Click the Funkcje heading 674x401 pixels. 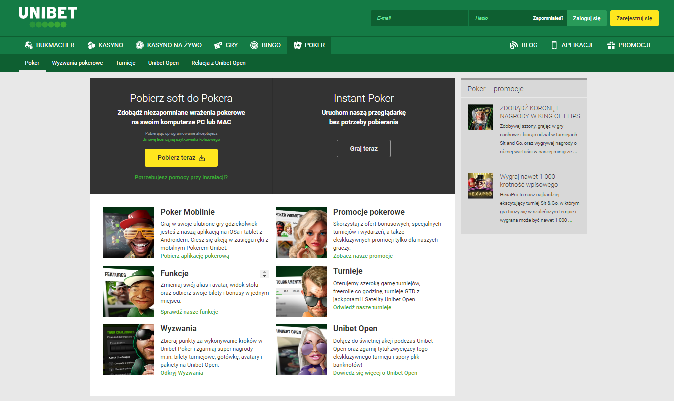click(x=175, y=273)
